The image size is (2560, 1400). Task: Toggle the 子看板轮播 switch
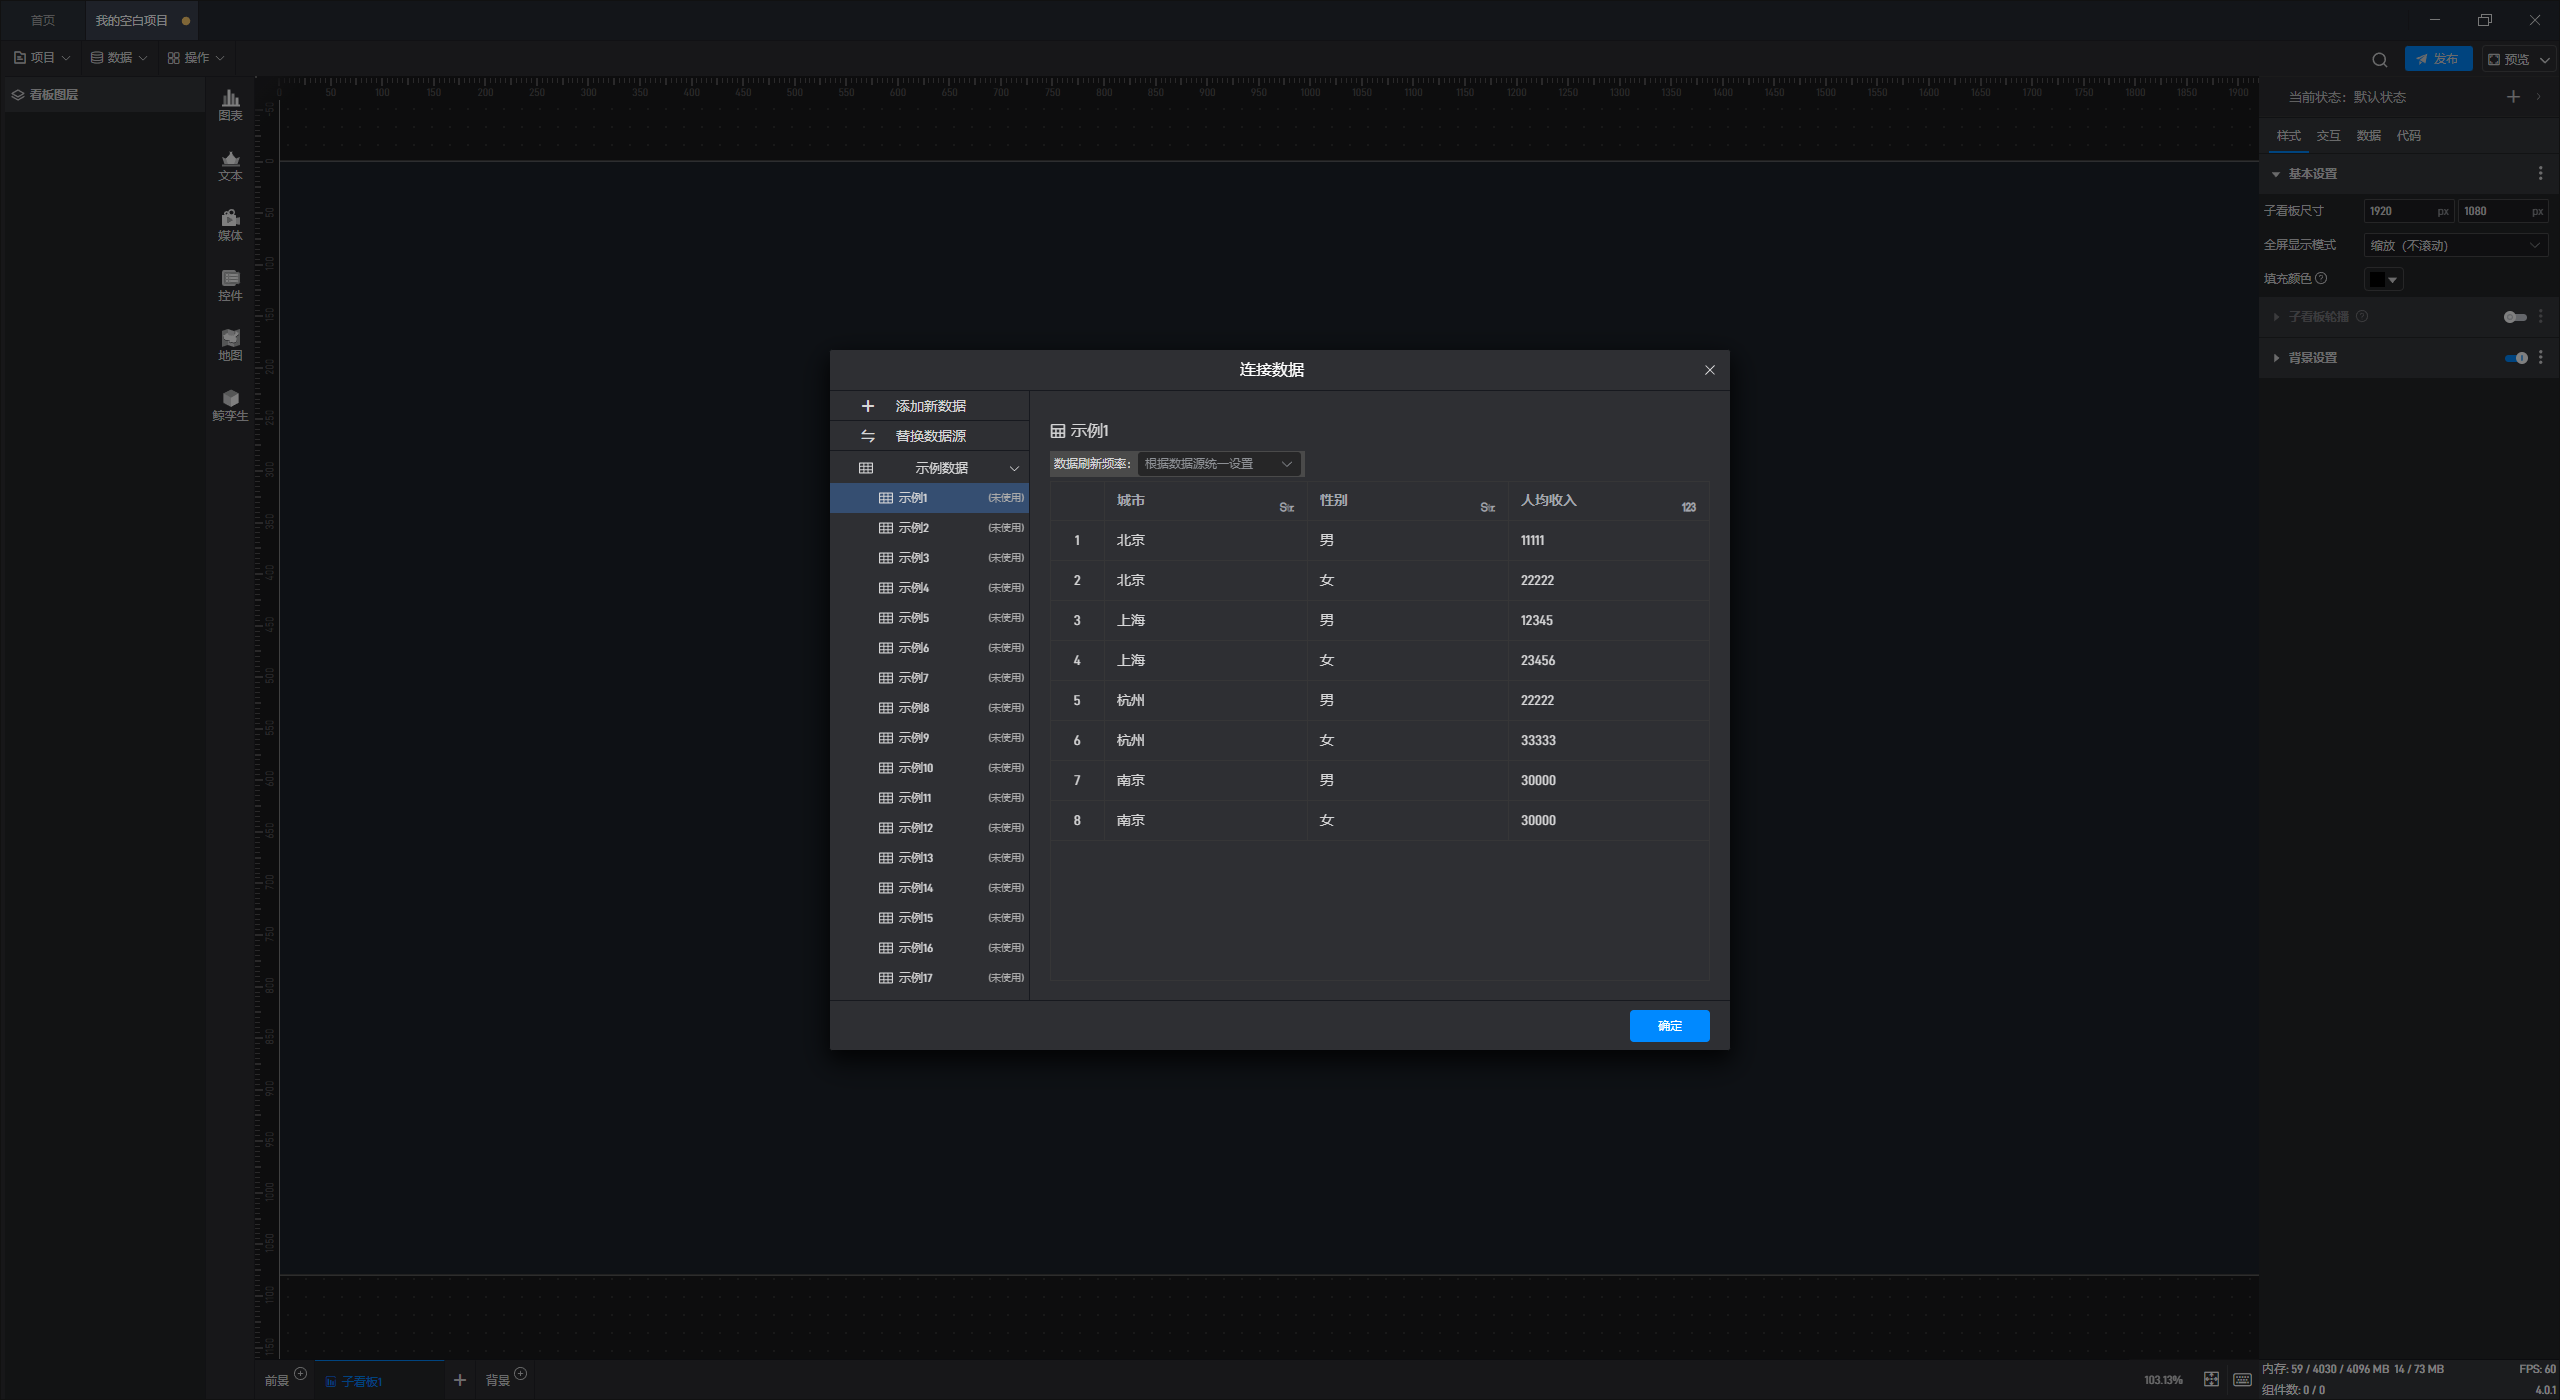(2515, 317)
